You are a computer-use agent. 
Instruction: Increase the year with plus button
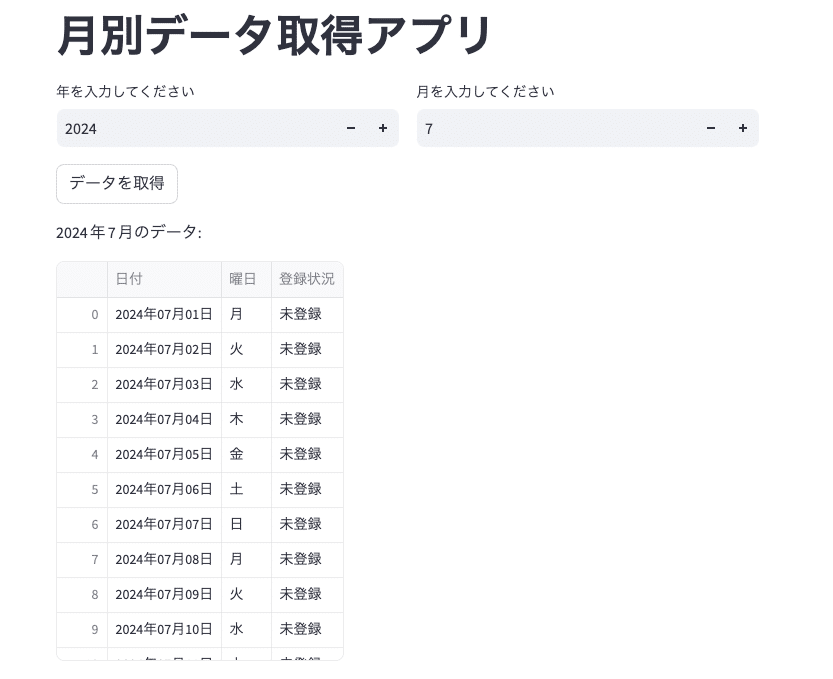coord(382,128)
